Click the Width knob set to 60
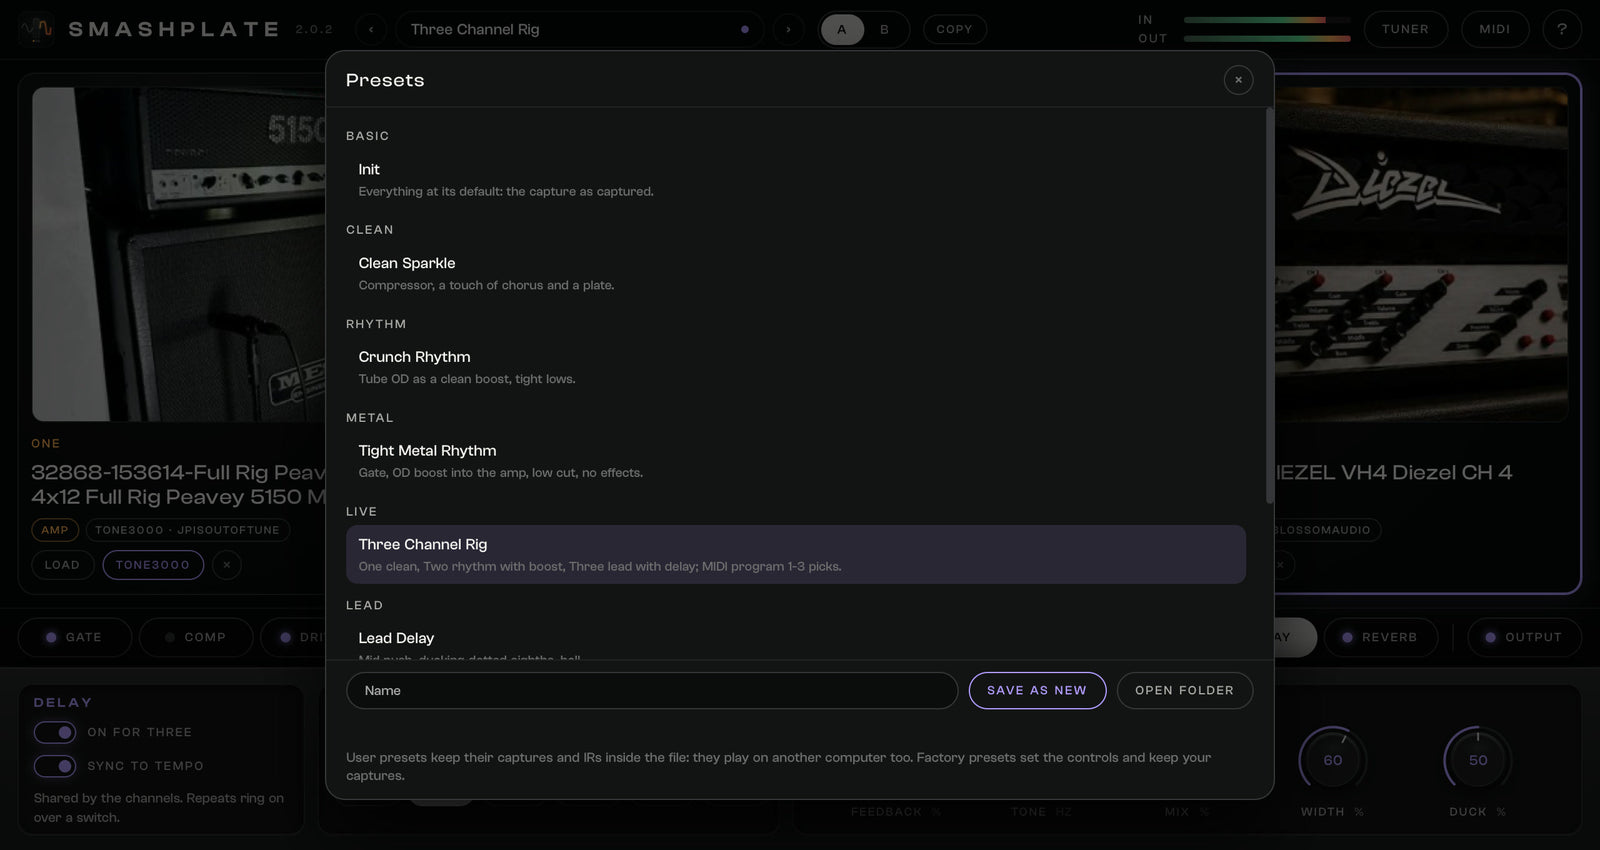The width and height of the screenshot is (1600, 850). click(x=1332, y=760)
